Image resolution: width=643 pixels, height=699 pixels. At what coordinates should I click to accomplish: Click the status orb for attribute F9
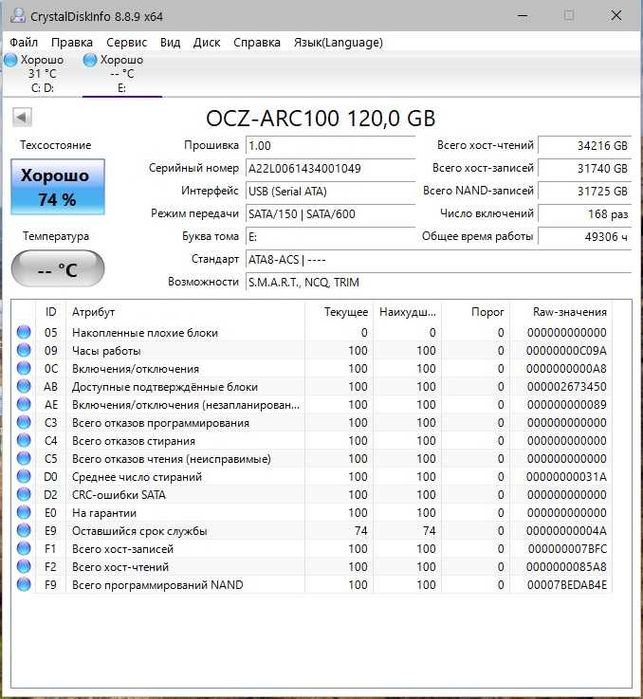(x=24, y=584)
